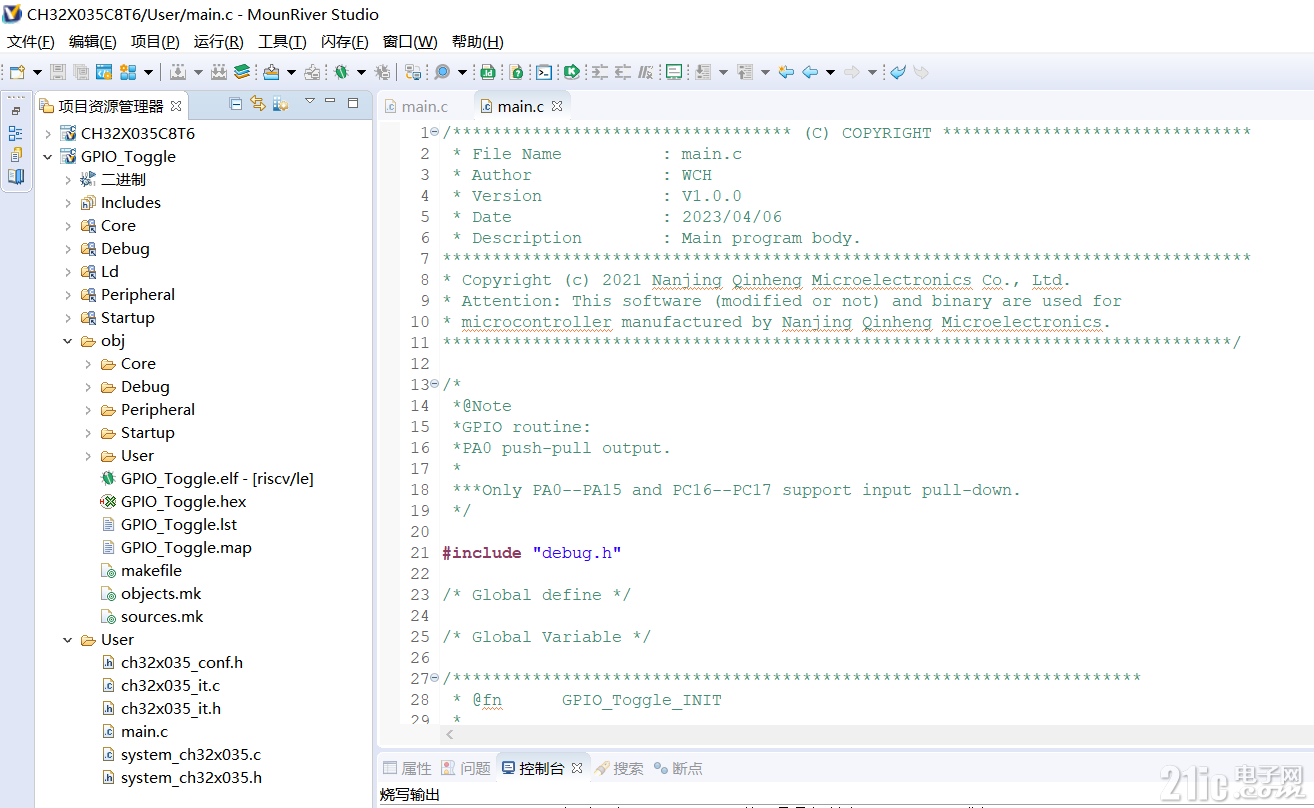Screen dimensions: 1314x808
Task: Click the green stacked layers toolbar icon
Action: coord(242,72)
